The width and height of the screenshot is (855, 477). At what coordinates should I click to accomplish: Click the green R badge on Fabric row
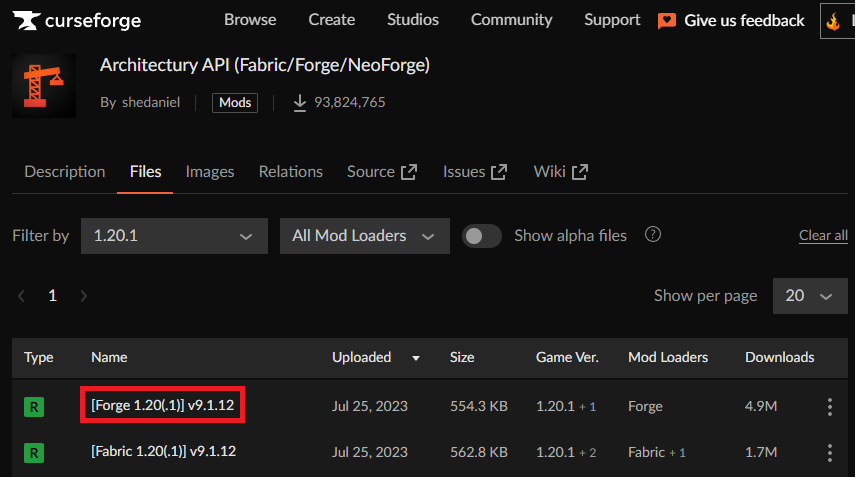[x=35, y=452]
